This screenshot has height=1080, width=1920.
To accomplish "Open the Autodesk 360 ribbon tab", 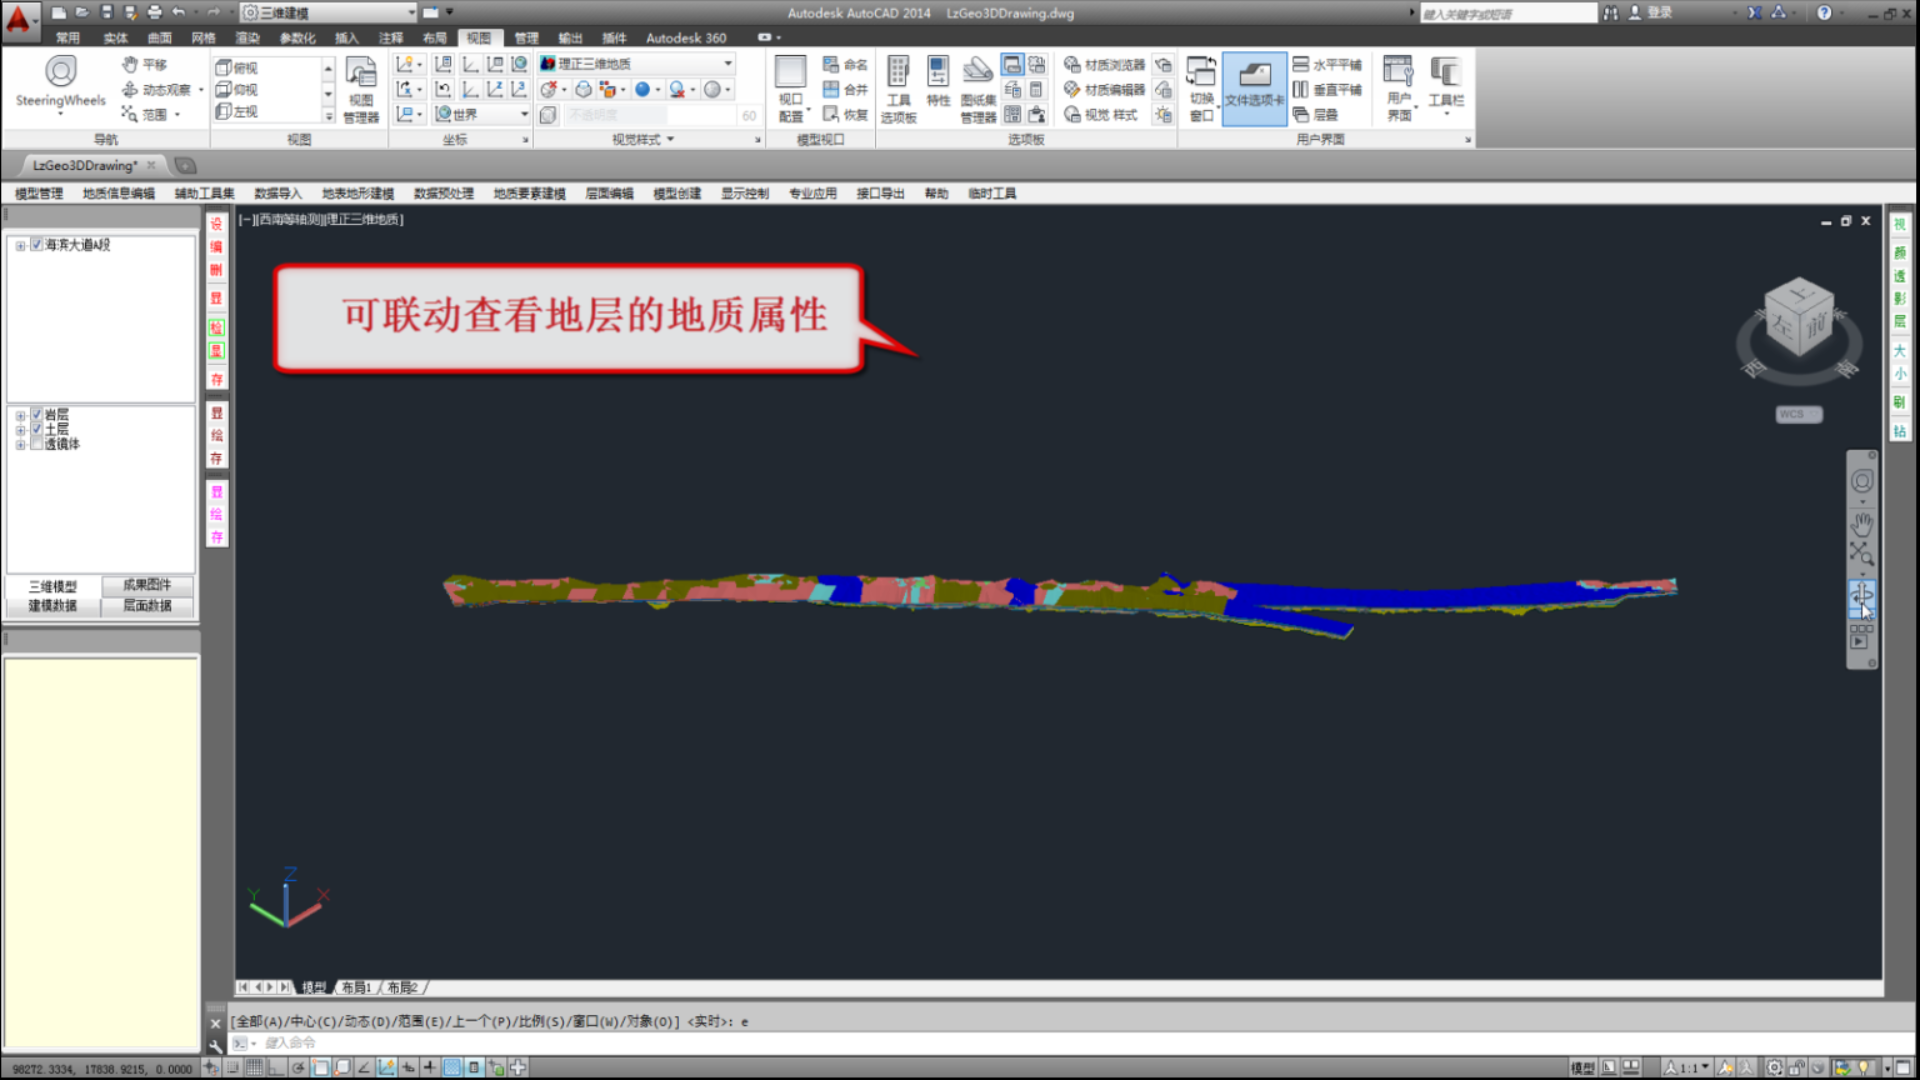I will [x=686, y=38].
